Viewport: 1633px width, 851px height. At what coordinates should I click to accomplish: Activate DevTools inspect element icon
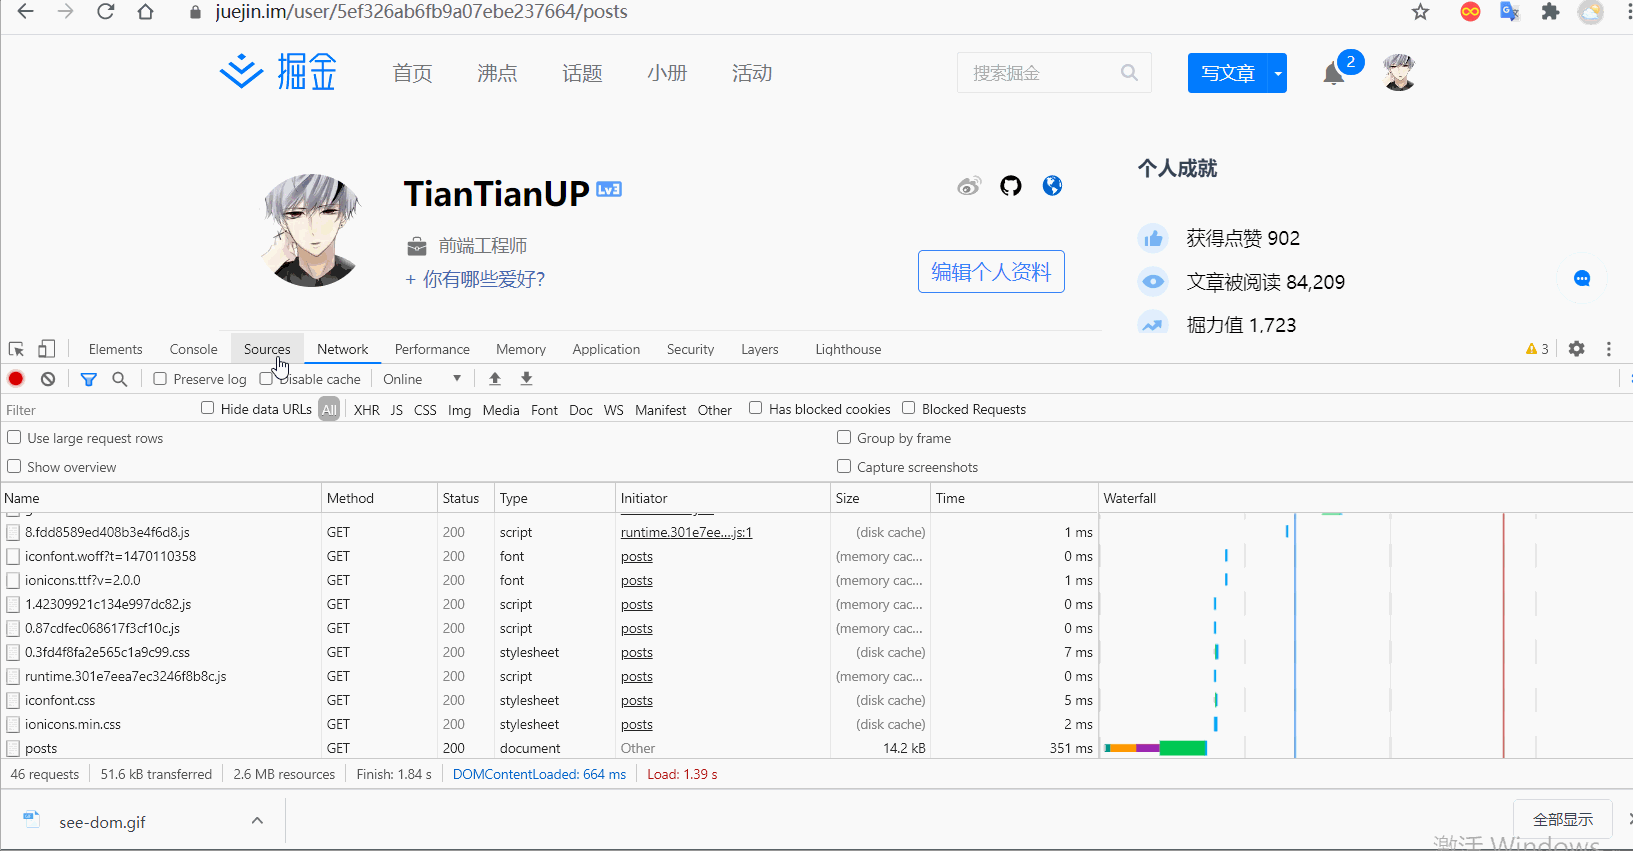pos(17,349)
